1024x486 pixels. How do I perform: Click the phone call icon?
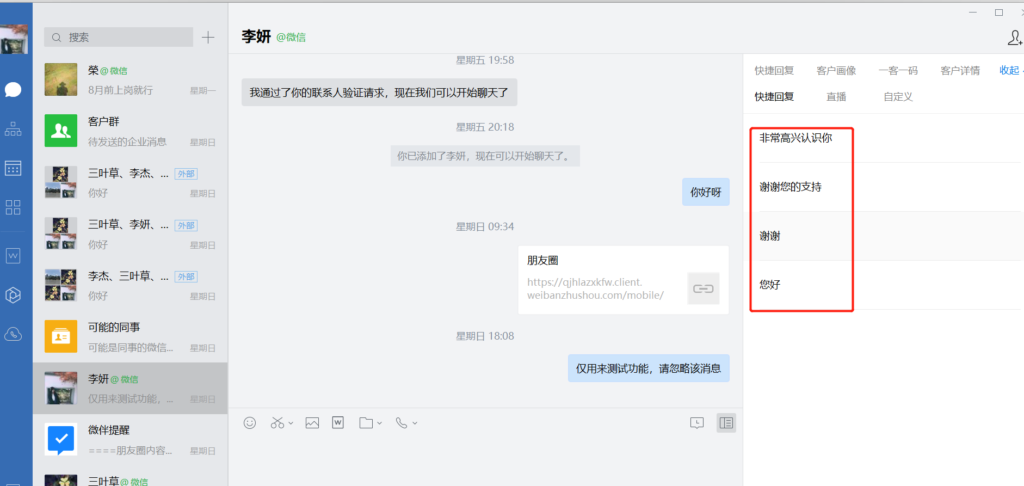tap(402, 423)
